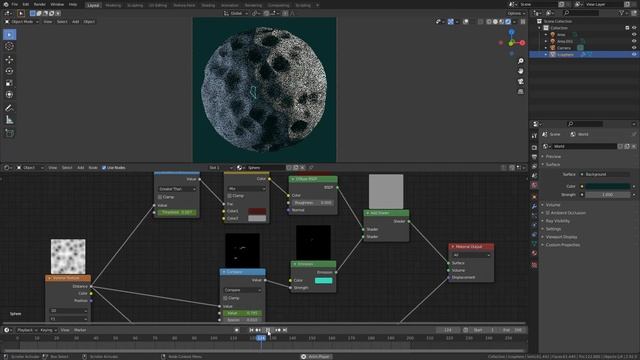Hide the selected Icosphere object in outliner
Screen dimensions: 640x360
tap(634, 54)
